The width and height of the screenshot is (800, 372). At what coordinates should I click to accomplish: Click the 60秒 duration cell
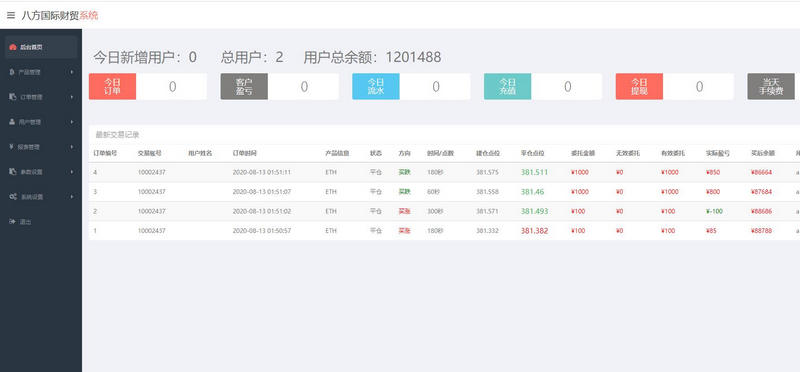(x=434, y=192)
